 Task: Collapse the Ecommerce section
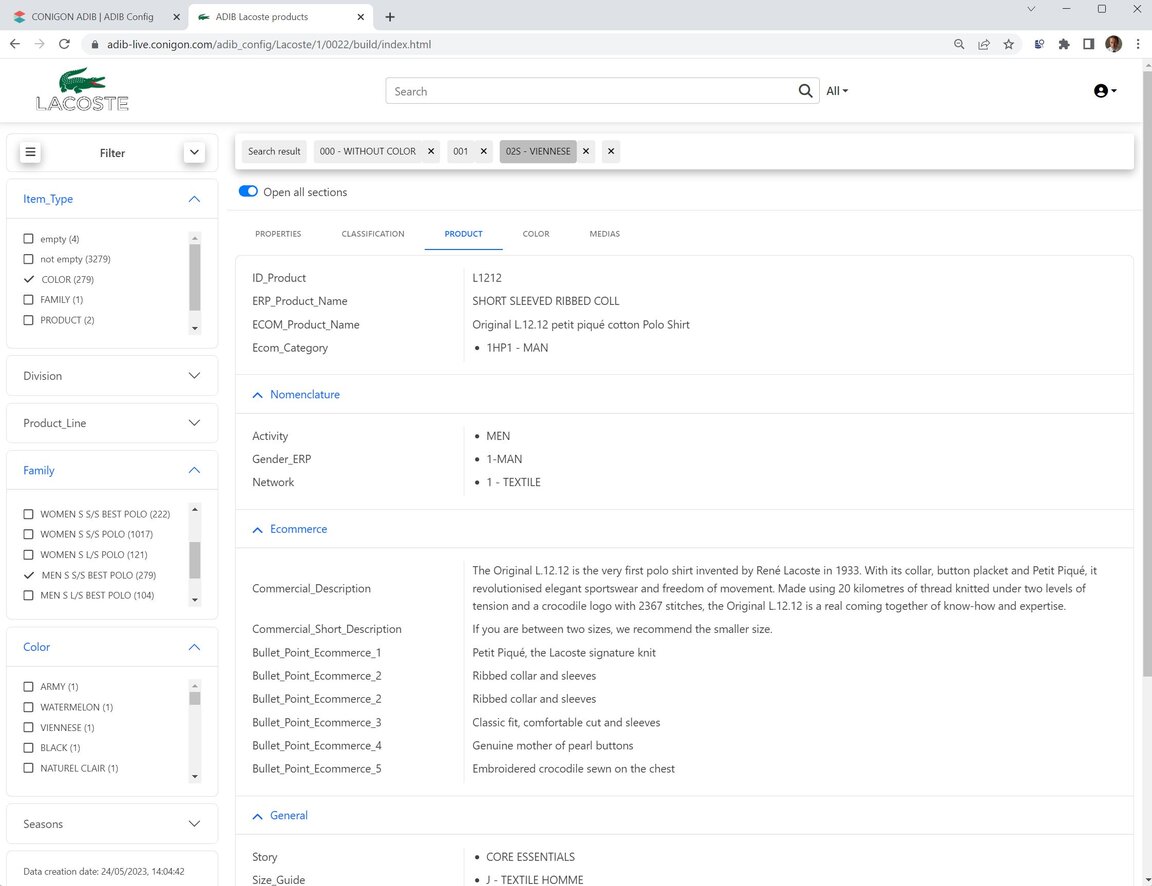257,530
